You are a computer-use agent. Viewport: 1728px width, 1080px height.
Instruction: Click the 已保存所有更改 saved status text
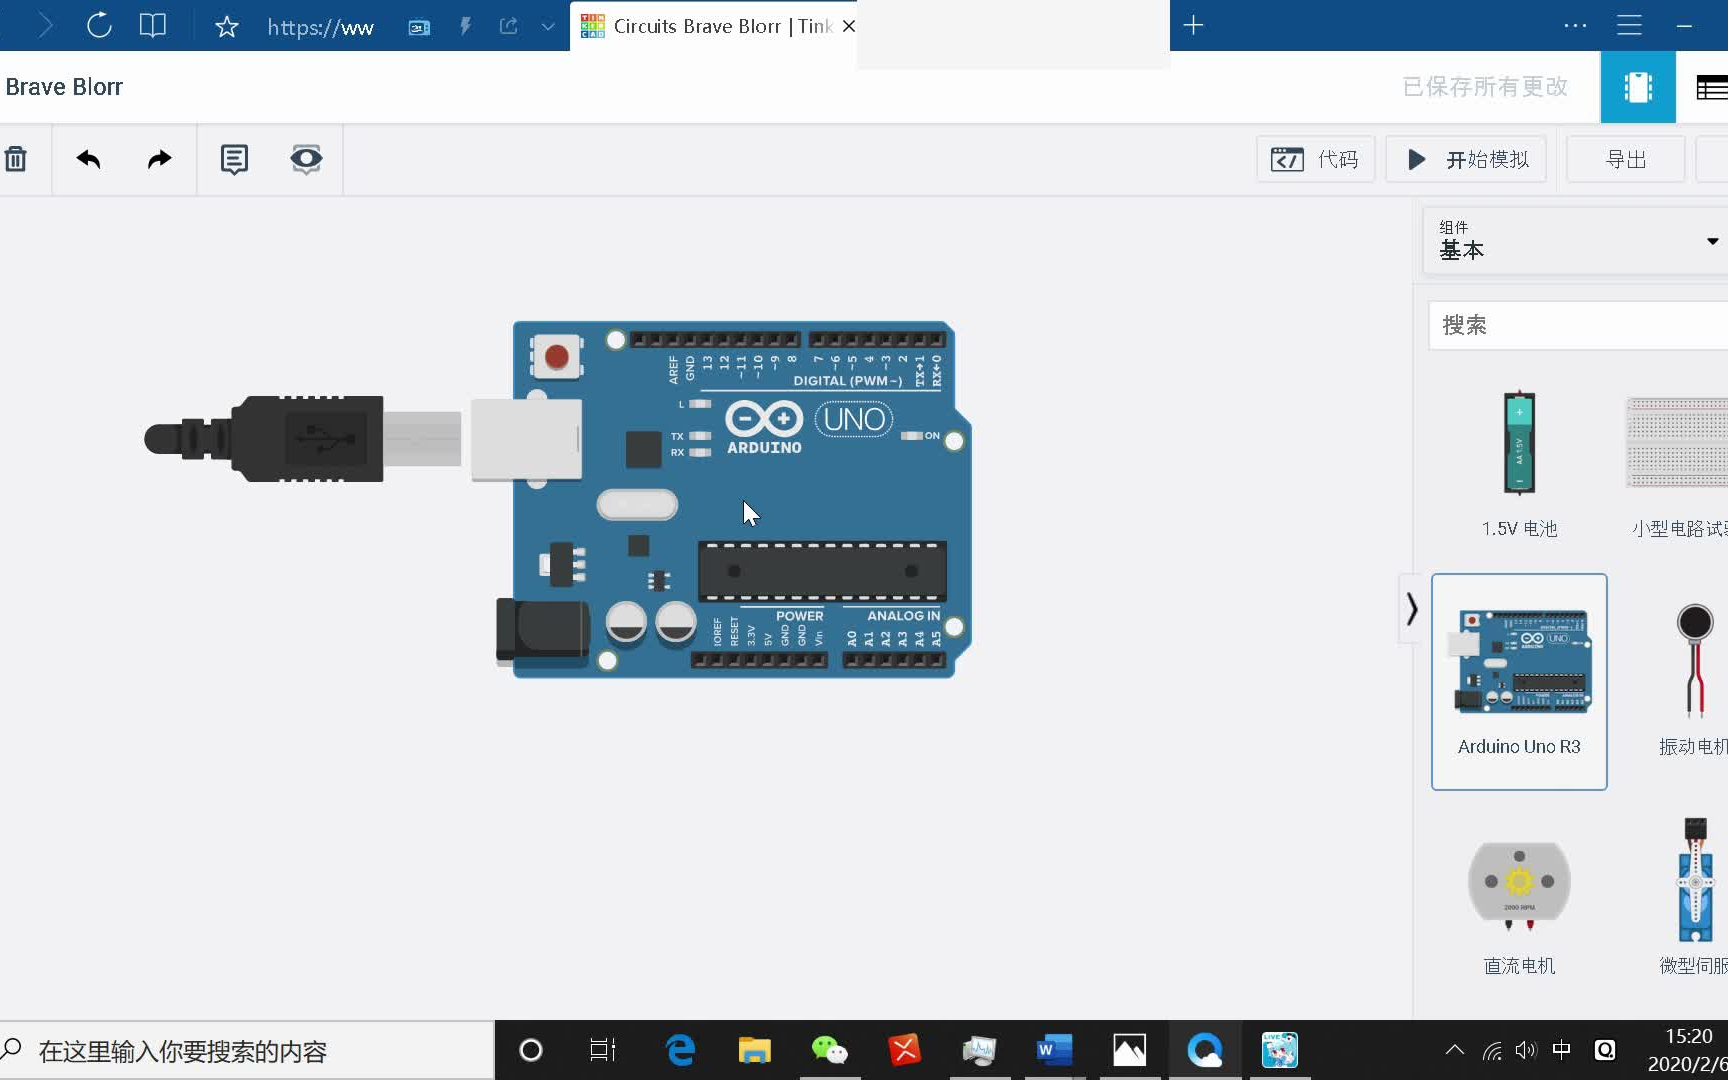coord(1485,87)
